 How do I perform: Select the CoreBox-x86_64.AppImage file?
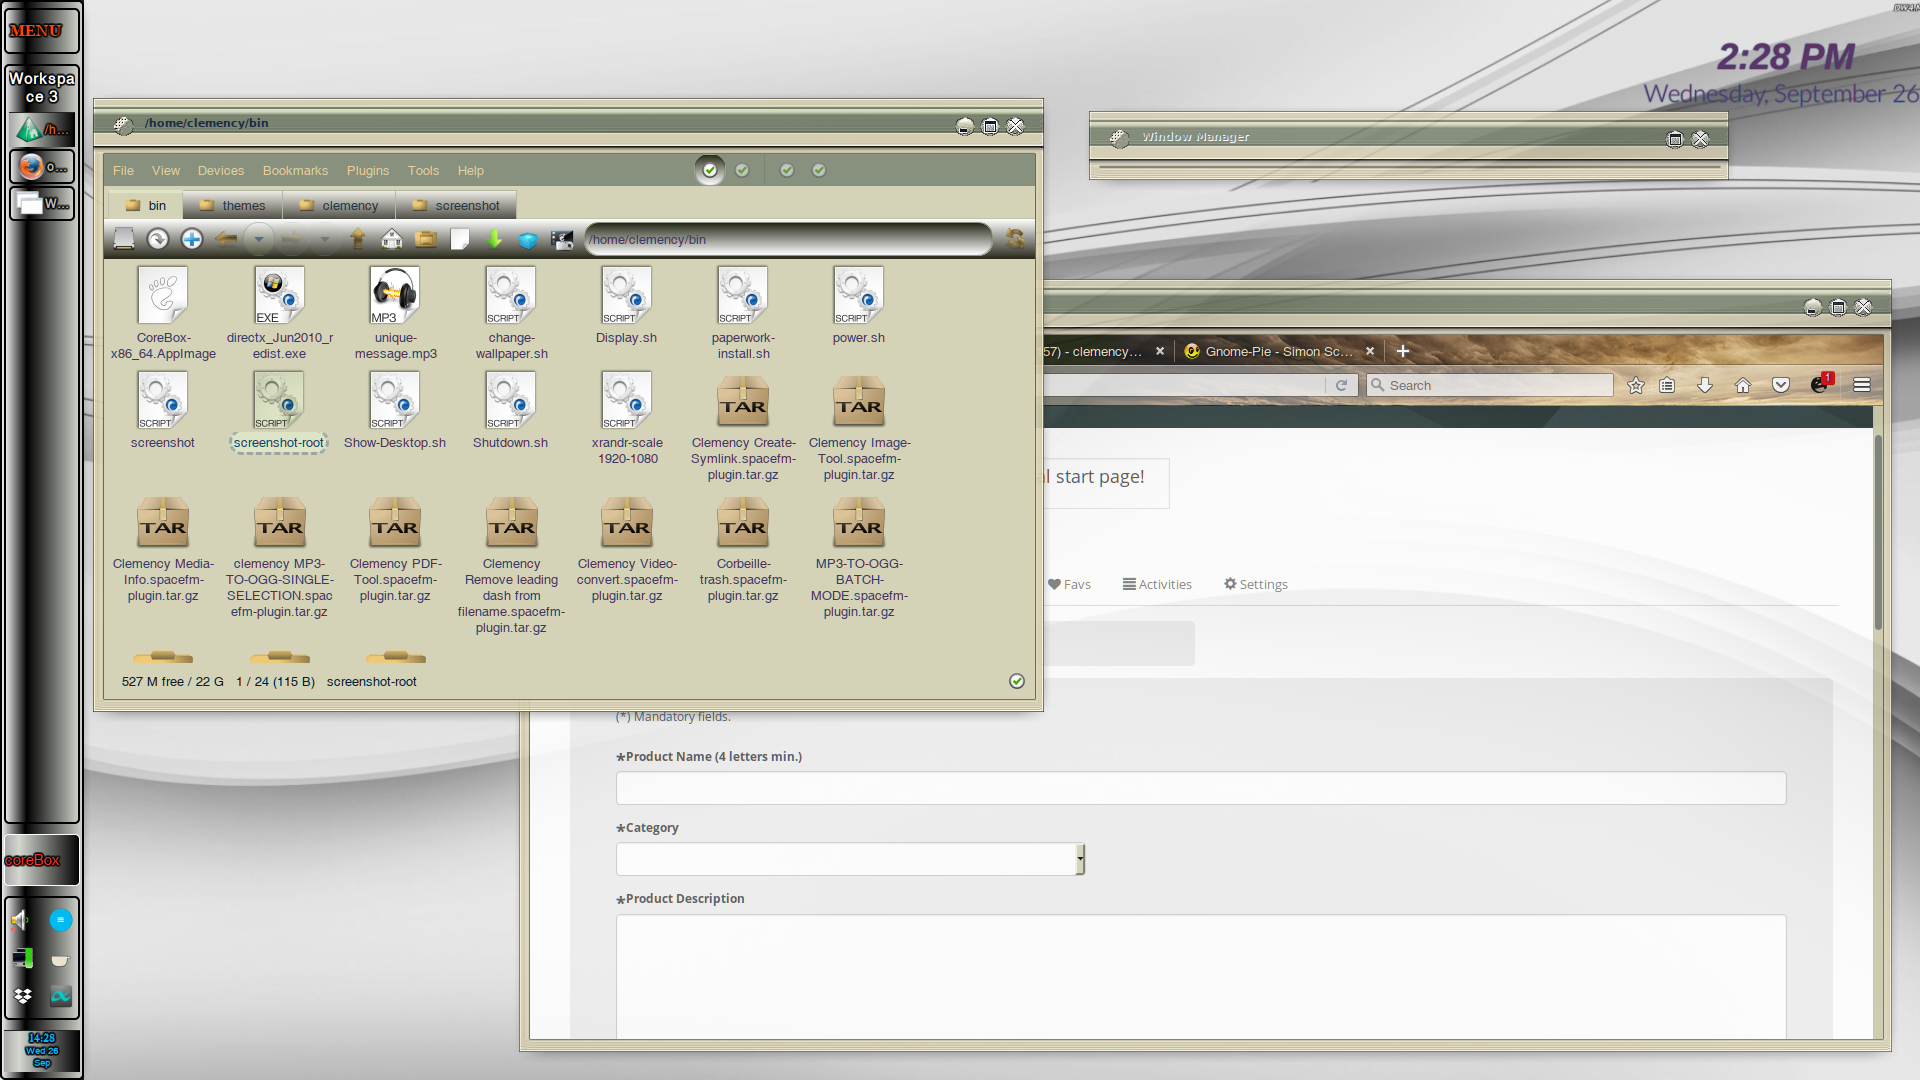click(x=163, y=313)
